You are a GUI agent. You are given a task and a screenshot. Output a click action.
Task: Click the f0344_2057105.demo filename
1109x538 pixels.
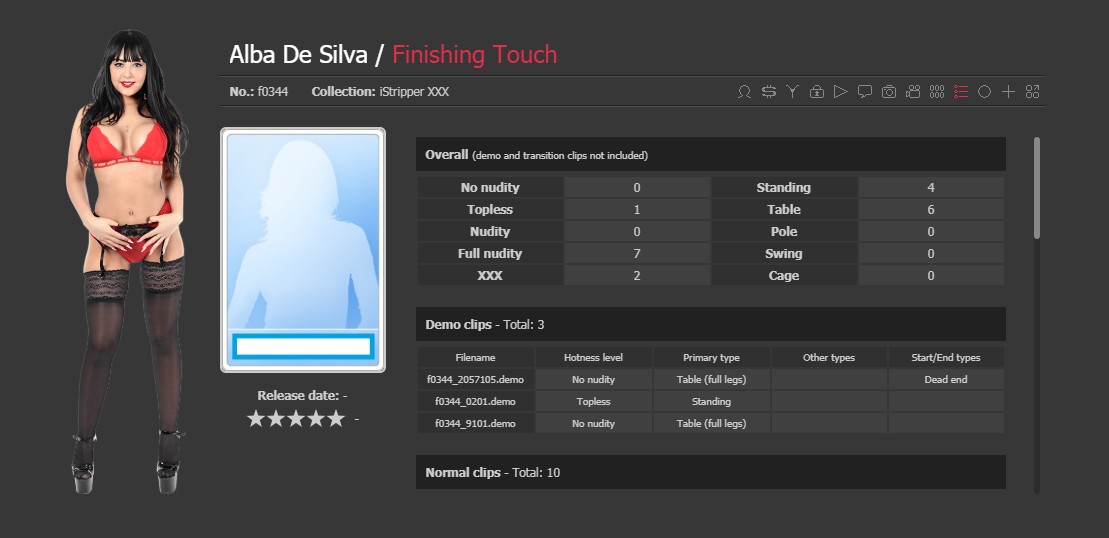(x=475, y=380)
